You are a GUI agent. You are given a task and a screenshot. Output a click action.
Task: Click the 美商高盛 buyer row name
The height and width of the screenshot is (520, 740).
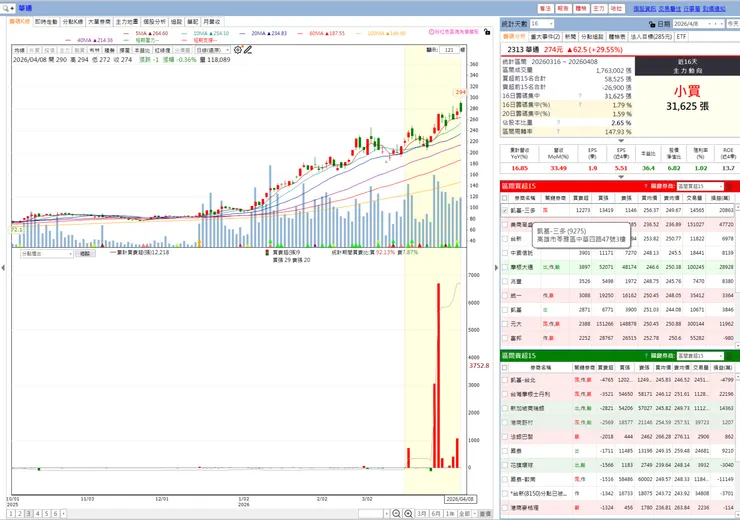click(521, 225)
